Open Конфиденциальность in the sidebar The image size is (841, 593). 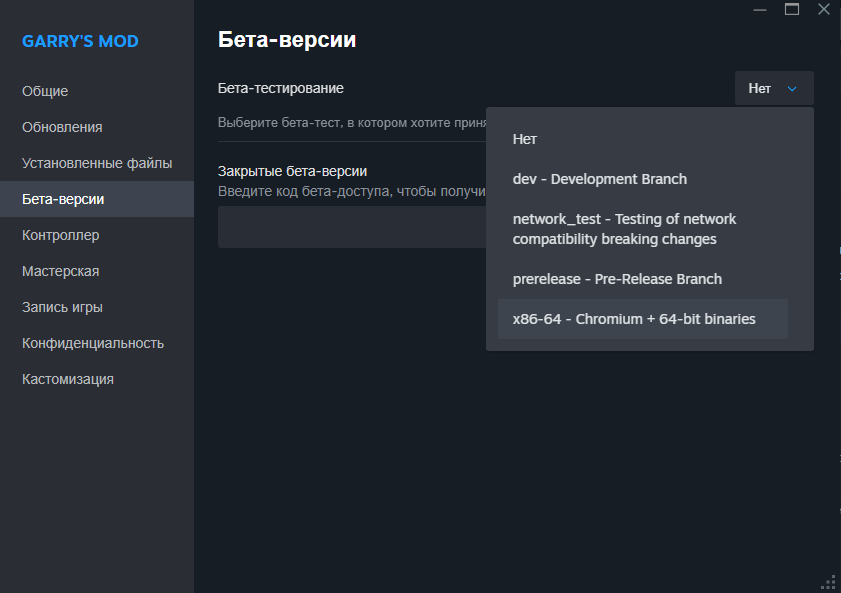point(93,343)
